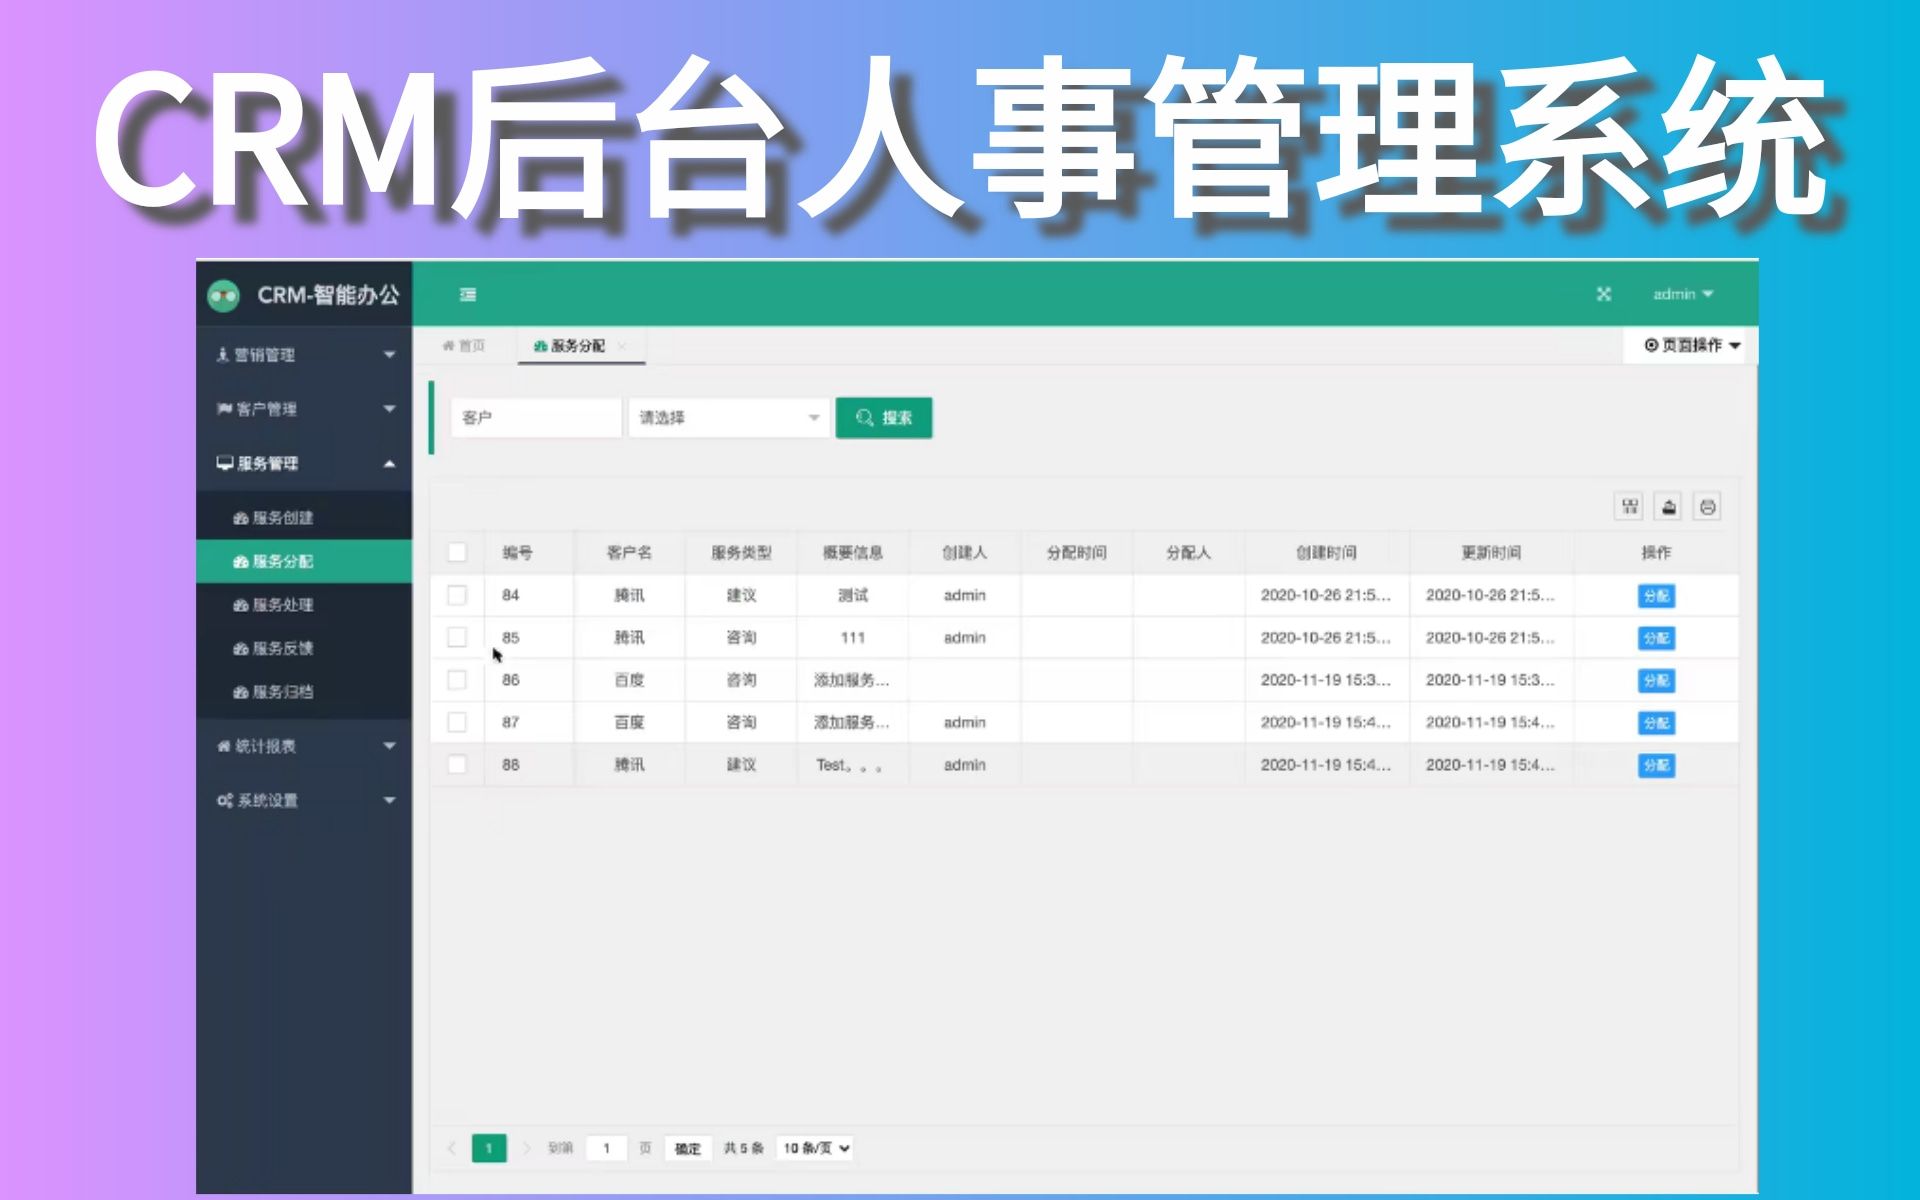1920x1200 pixels.
Task: Click the print icon above table
Action: point(1707,507)
